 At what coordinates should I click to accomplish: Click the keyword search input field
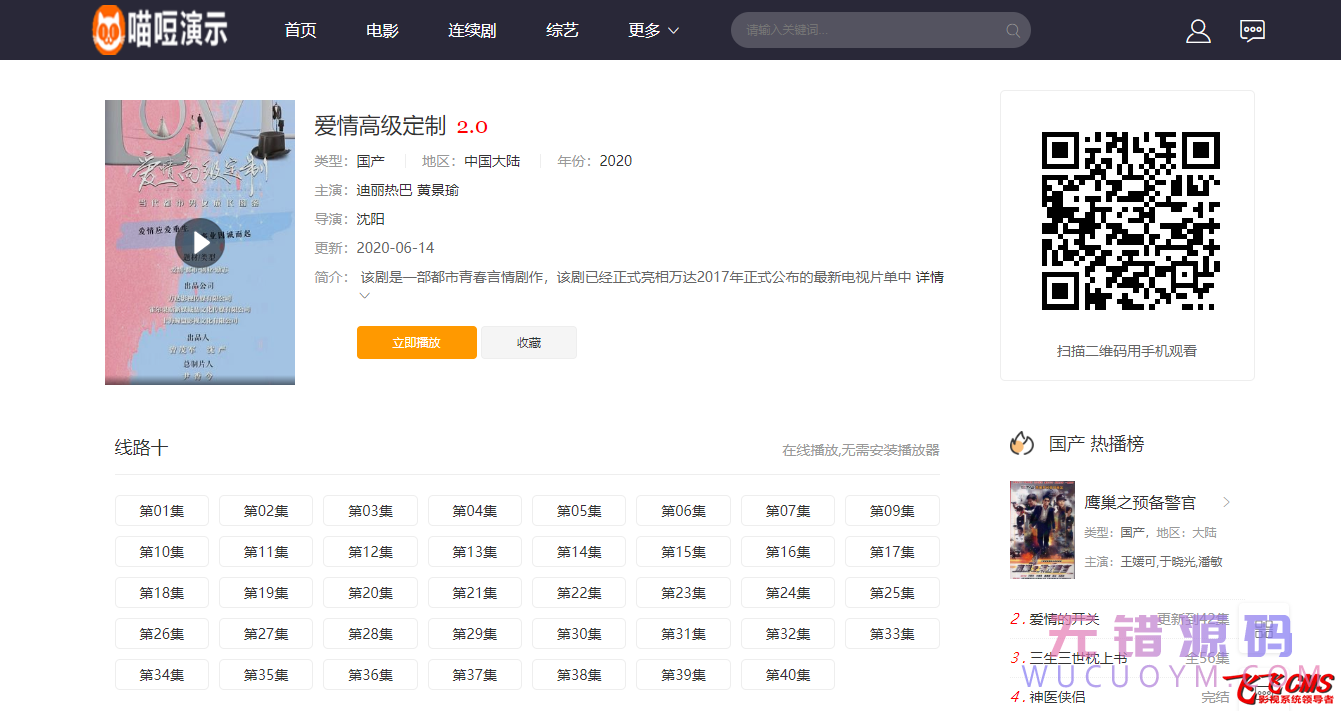pos(860,30)
